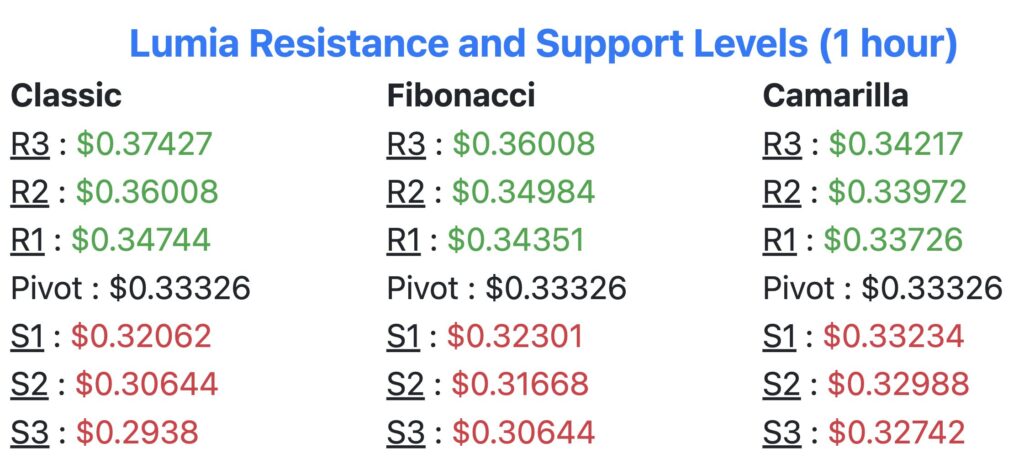This screenshot has width=1024, height=464.
Task: Click the Classic pivot value $0.33326
Action: [x=180, y=288]
